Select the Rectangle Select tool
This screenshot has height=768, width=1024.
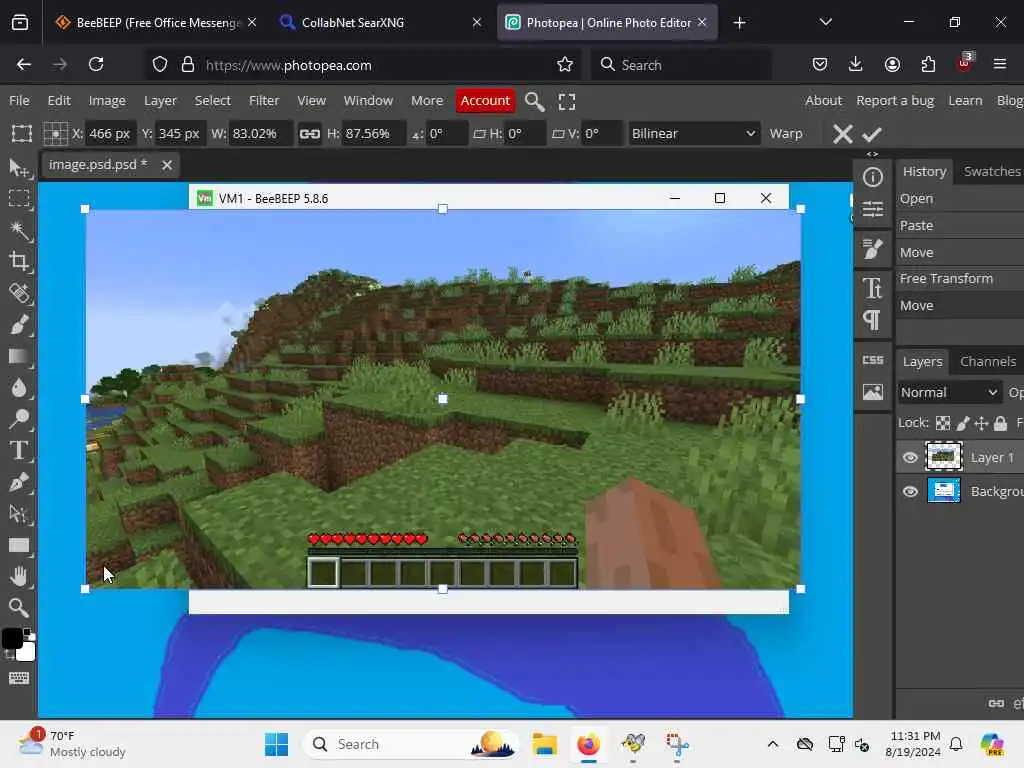point(19,199)
